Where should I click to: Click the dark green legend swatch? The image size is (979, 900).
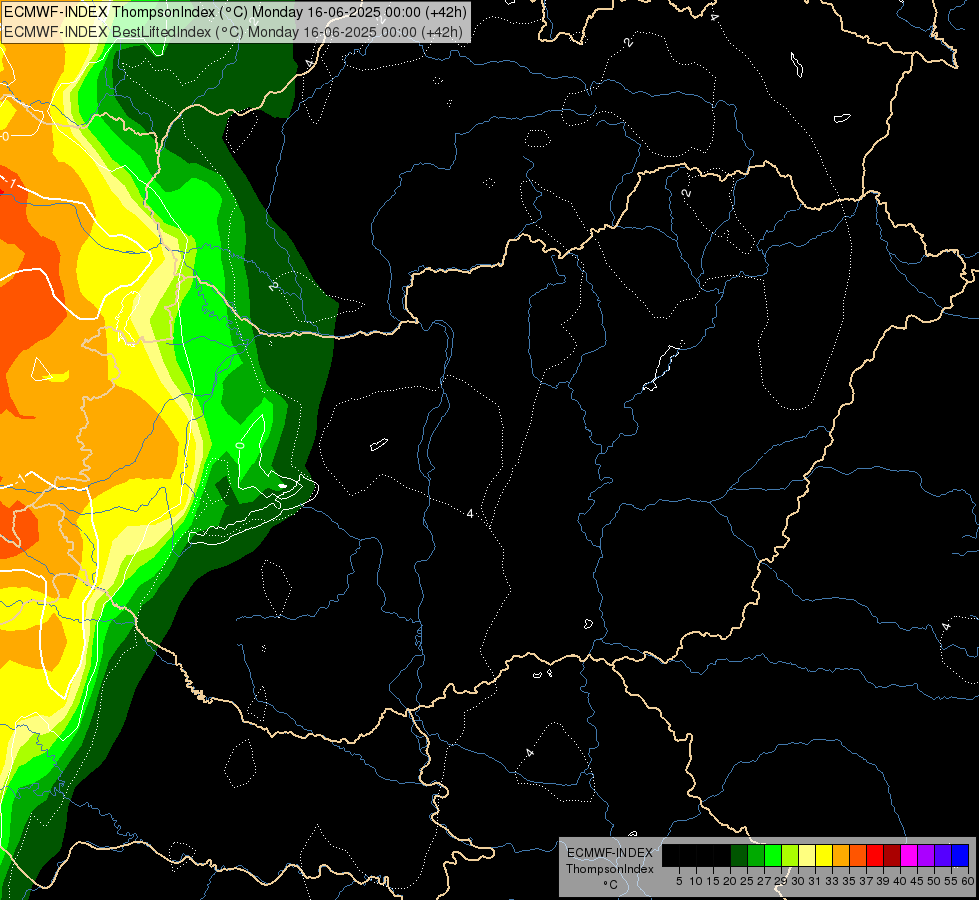[x=739, y=855]
